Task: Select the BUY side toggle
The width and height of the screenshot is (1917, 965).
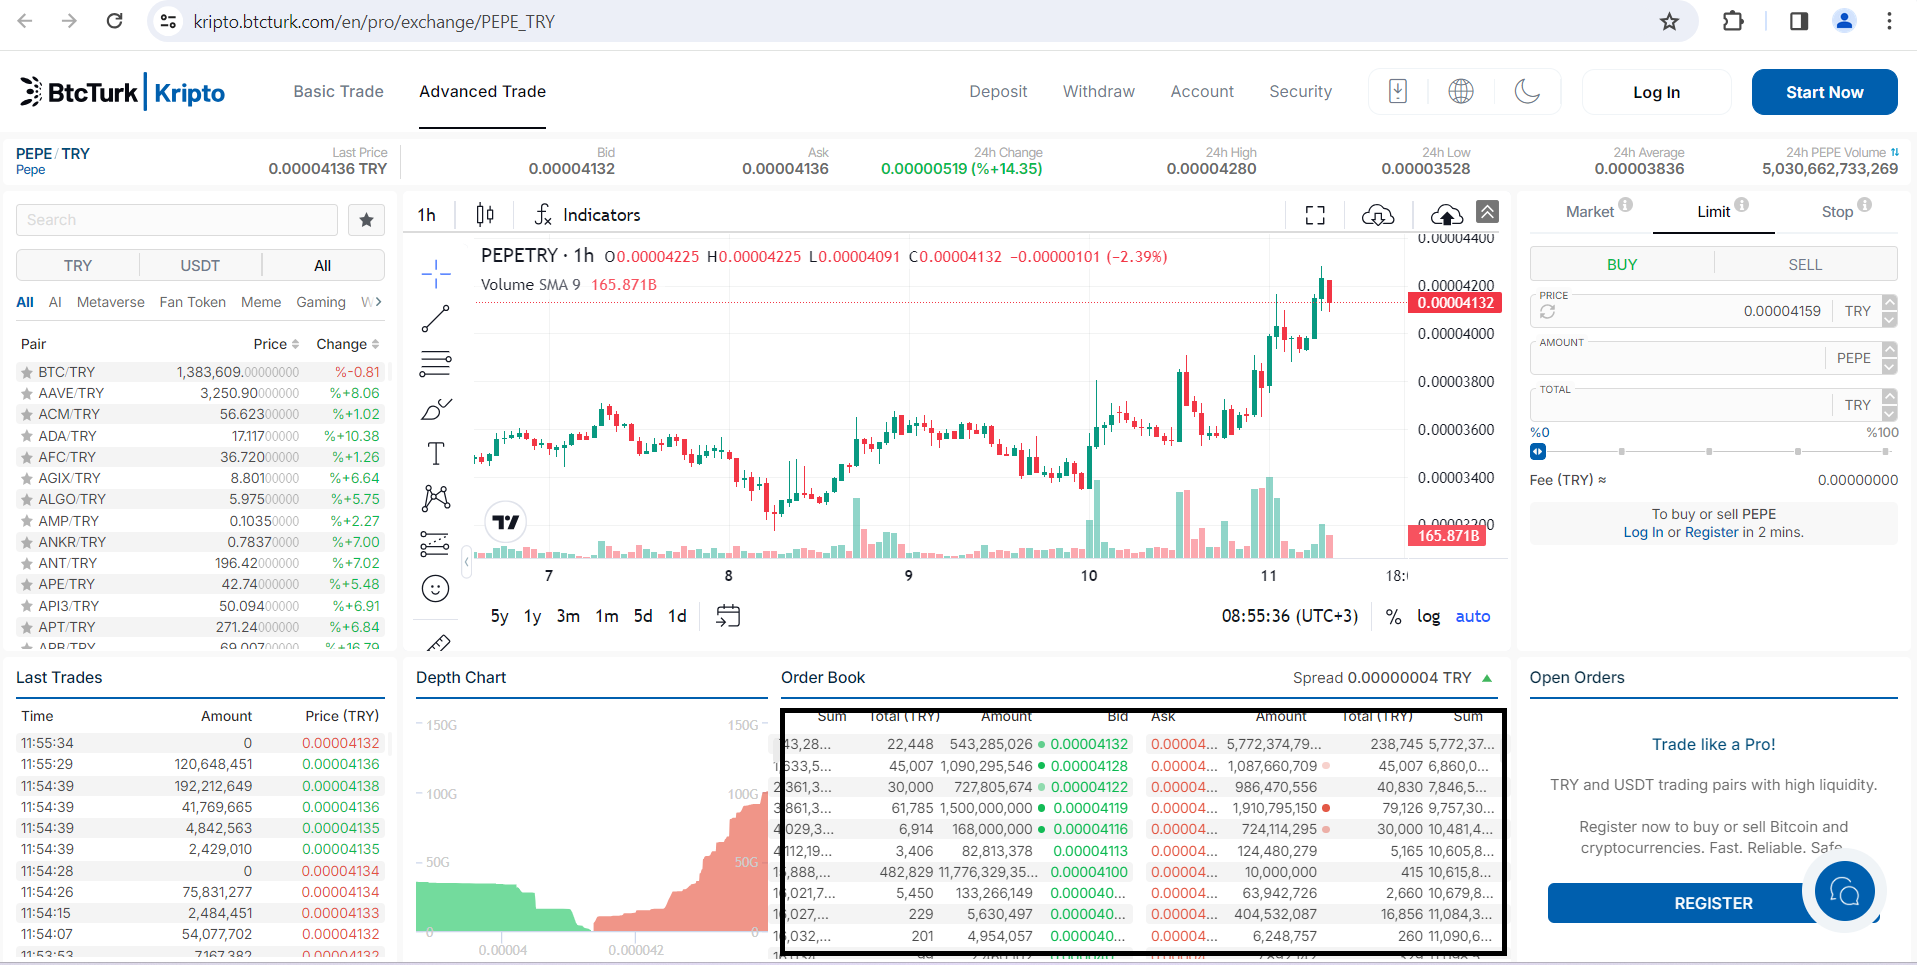Action: point(1622,264)
